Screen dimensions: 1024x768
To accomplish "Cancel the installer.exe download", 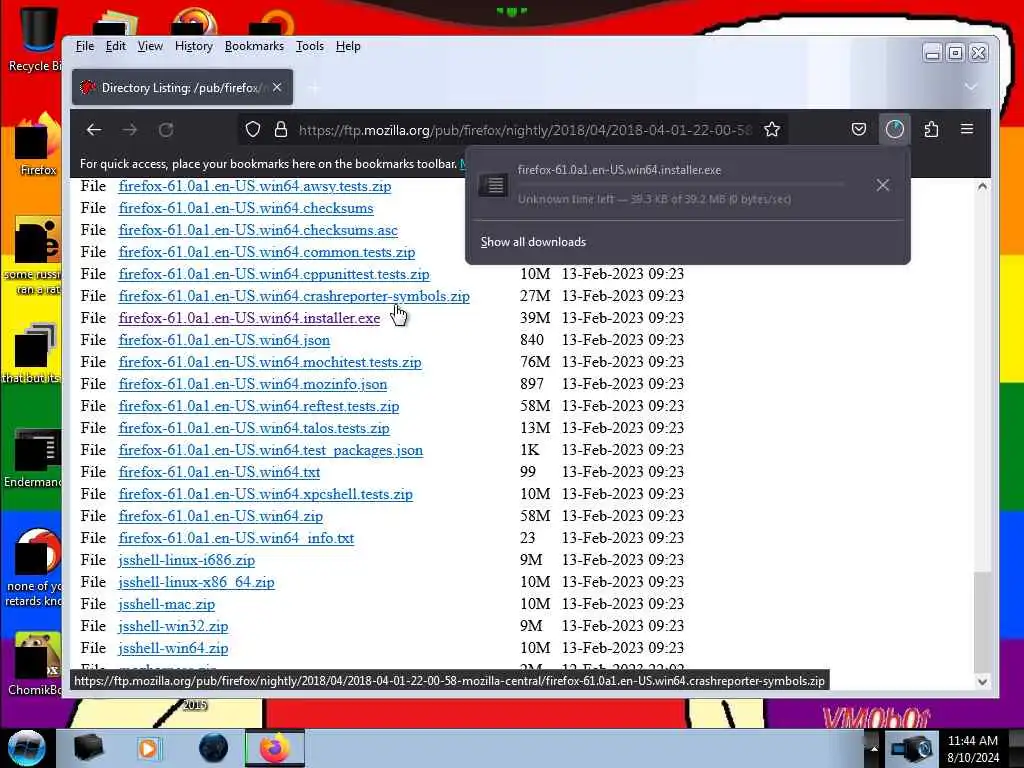I will click(x=883, y=185).
